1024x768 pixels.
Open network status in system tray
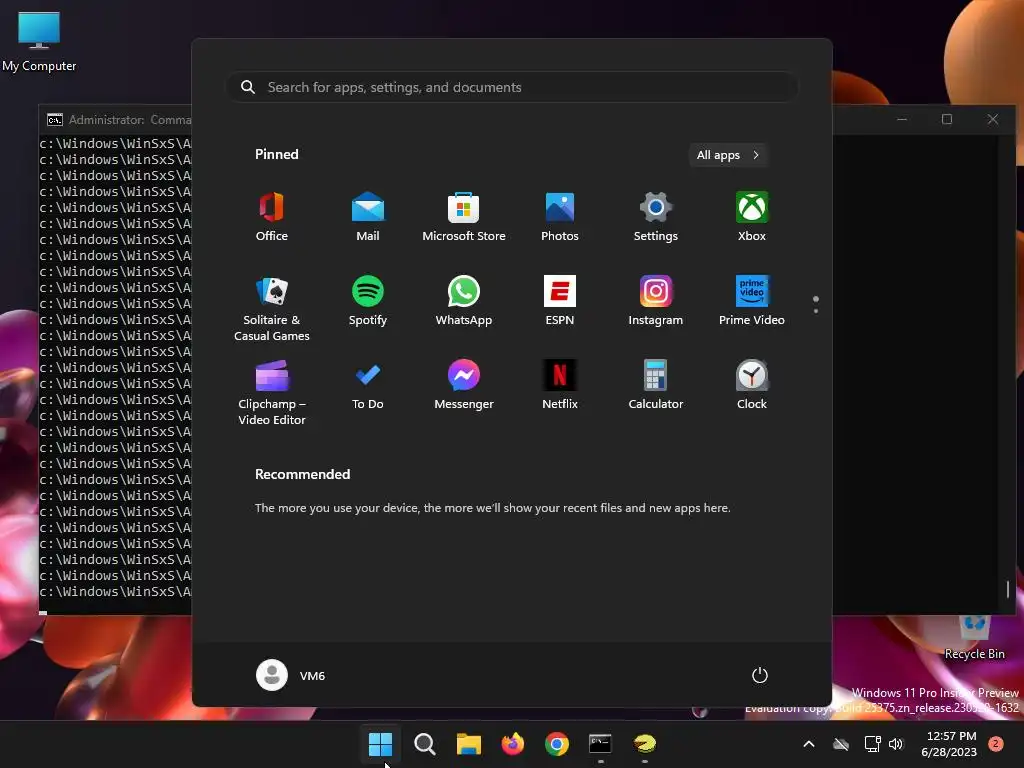(x=872, y=744)
